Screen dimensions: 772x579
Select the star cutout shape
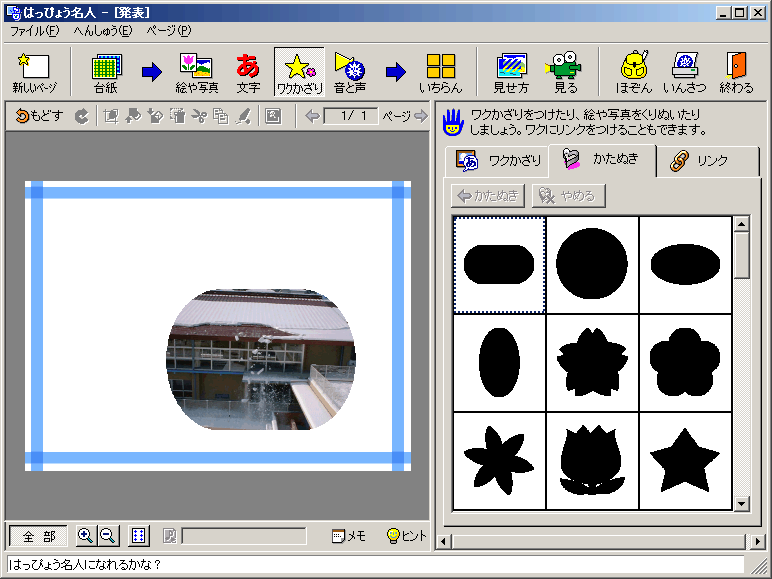(685, 459)
